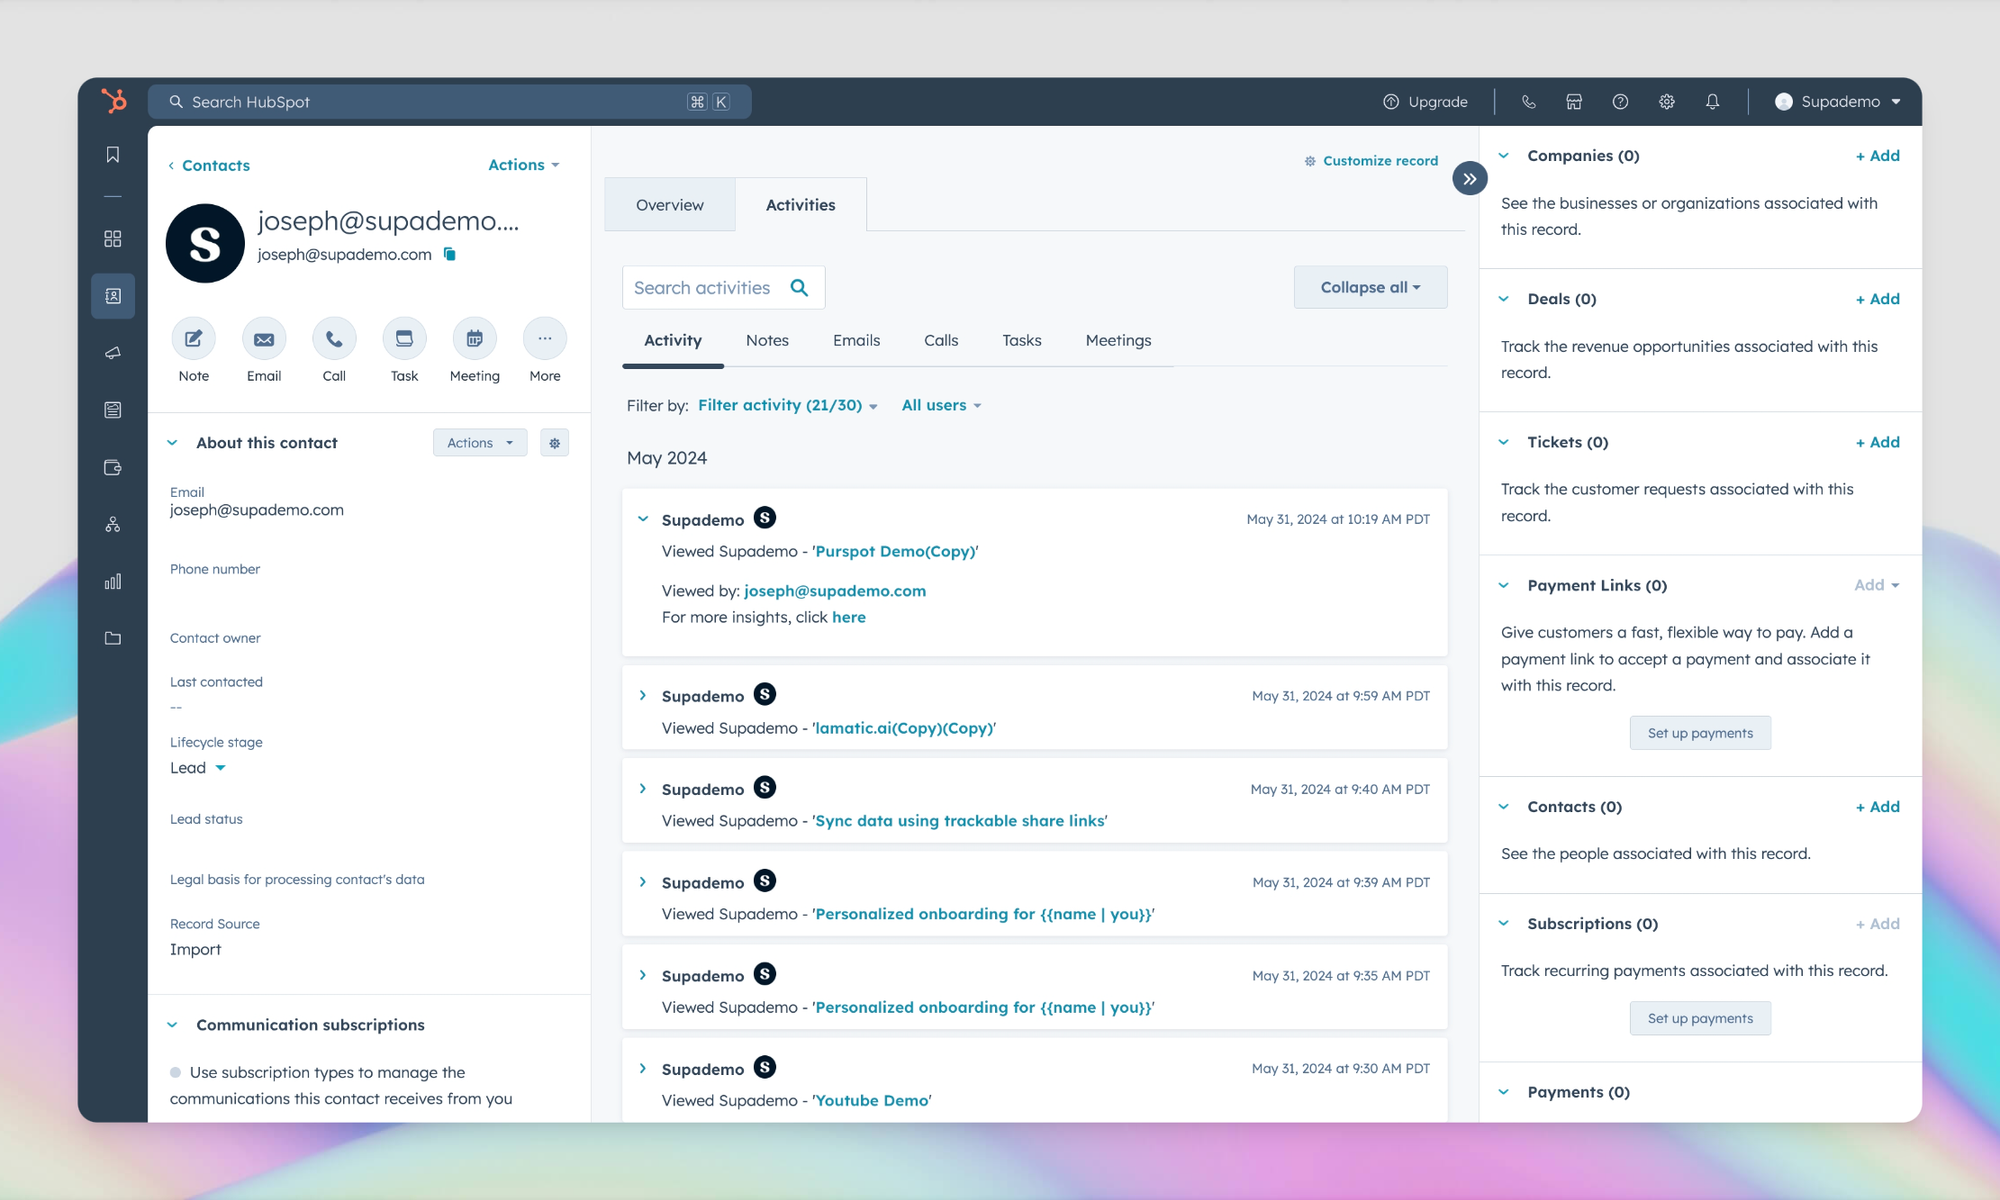Open the Collapse all dropdown

click(1370, 287)
